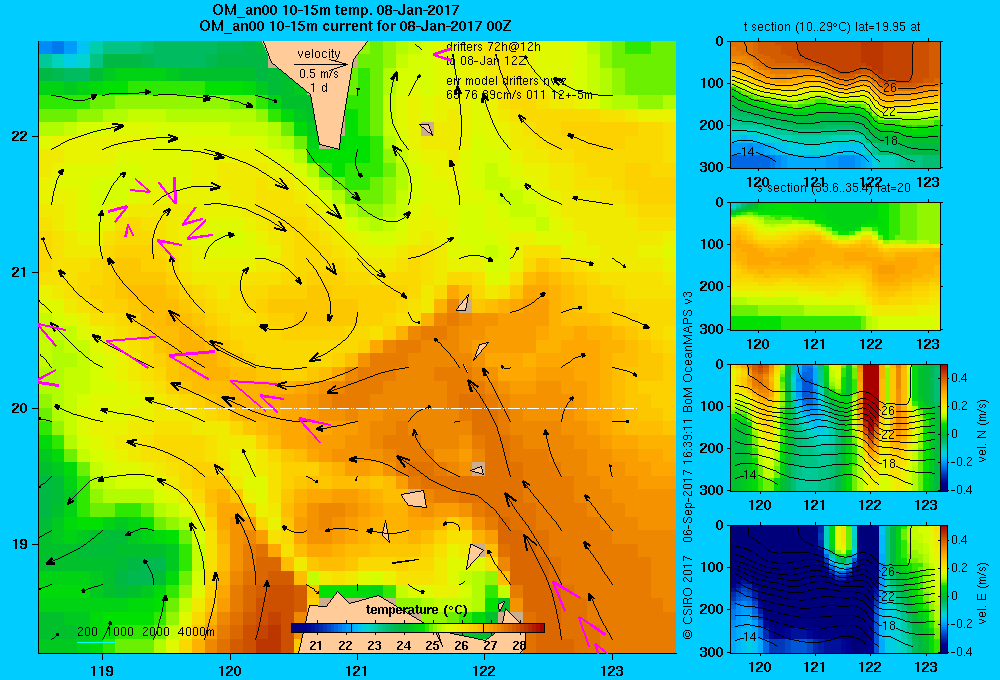This screenshot has width=1000, height=680.
Task: Click the northward velocity section panel
Action: (x=835, y=427)
